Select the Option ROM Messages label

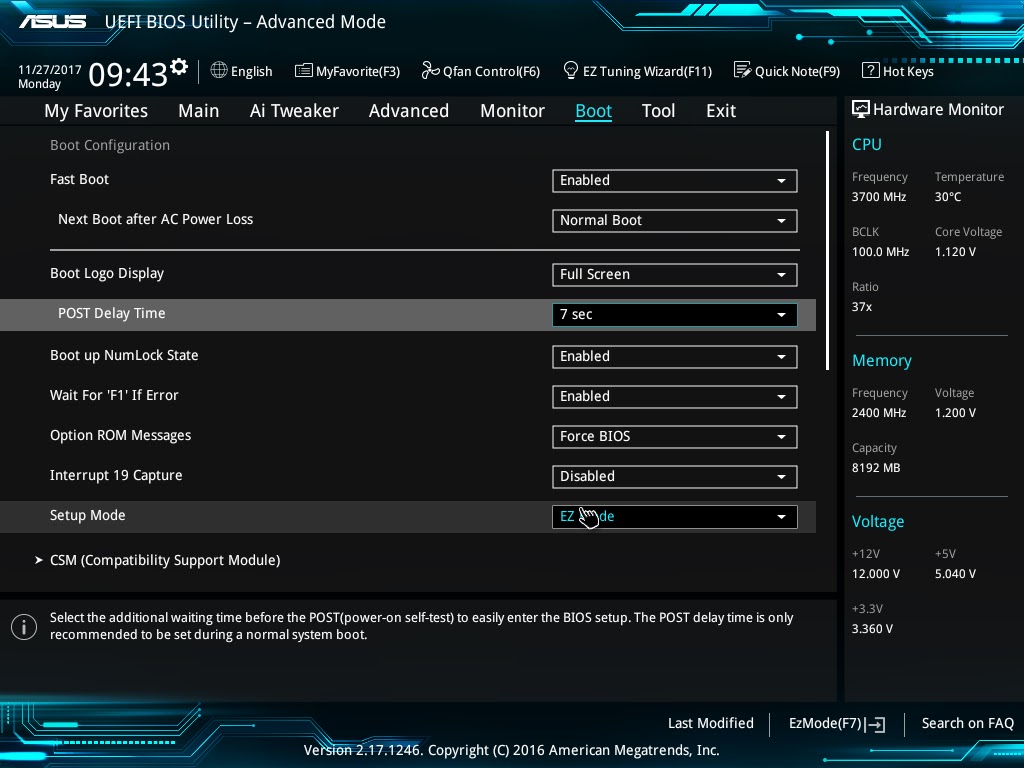(120, 436)
